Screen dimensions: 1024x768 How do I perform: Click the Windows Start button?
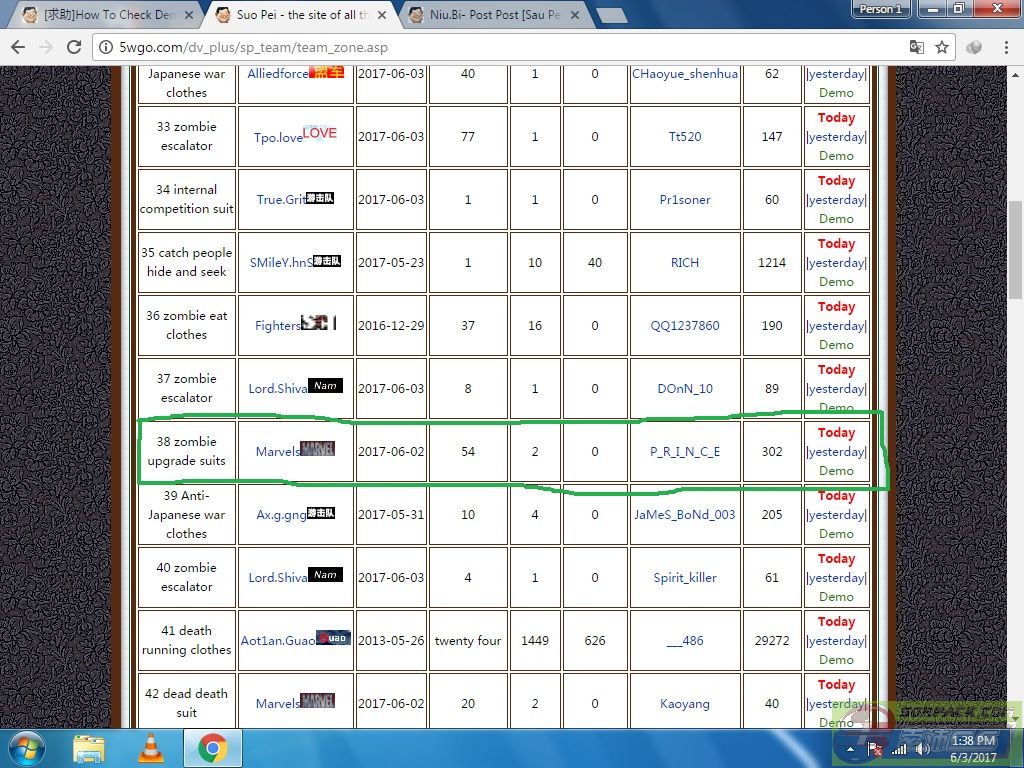(26, 748)
